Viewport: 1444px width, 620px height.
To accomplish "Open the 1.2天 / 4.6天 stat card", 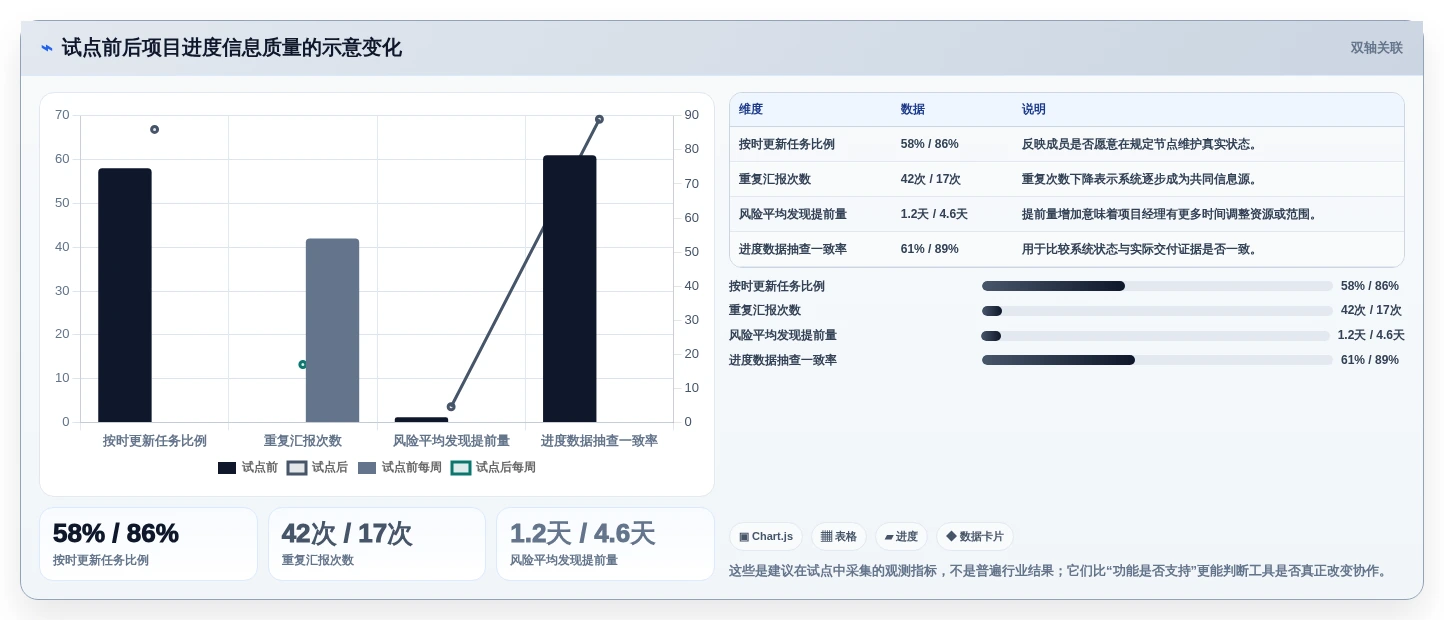I will click(605, 544).
